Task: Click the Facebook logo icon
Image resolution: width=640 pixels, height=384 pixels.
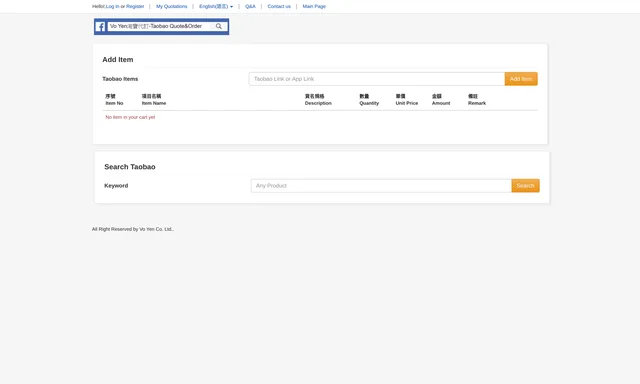Action: [100, 27]
